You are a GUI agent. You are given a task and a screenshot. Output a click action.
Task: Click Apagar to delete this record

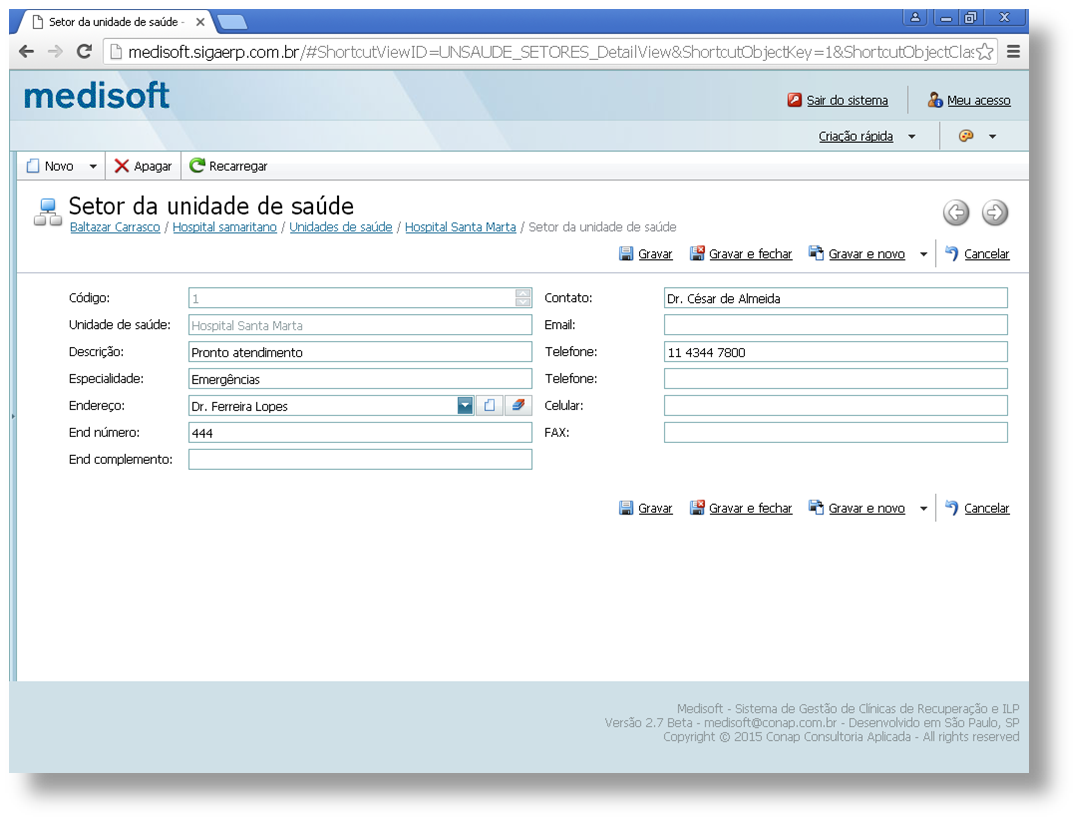click(143, 166)
